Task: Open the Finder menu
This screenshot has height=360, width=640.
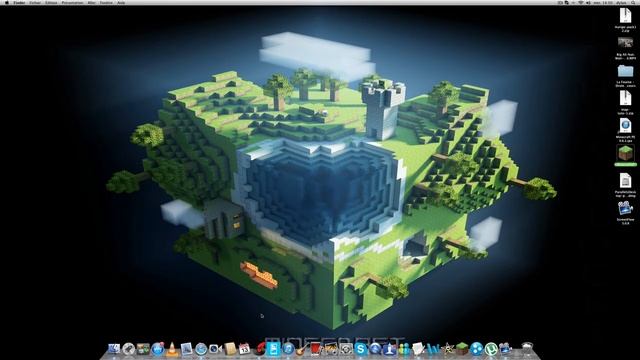Action: tap(19, 2)
